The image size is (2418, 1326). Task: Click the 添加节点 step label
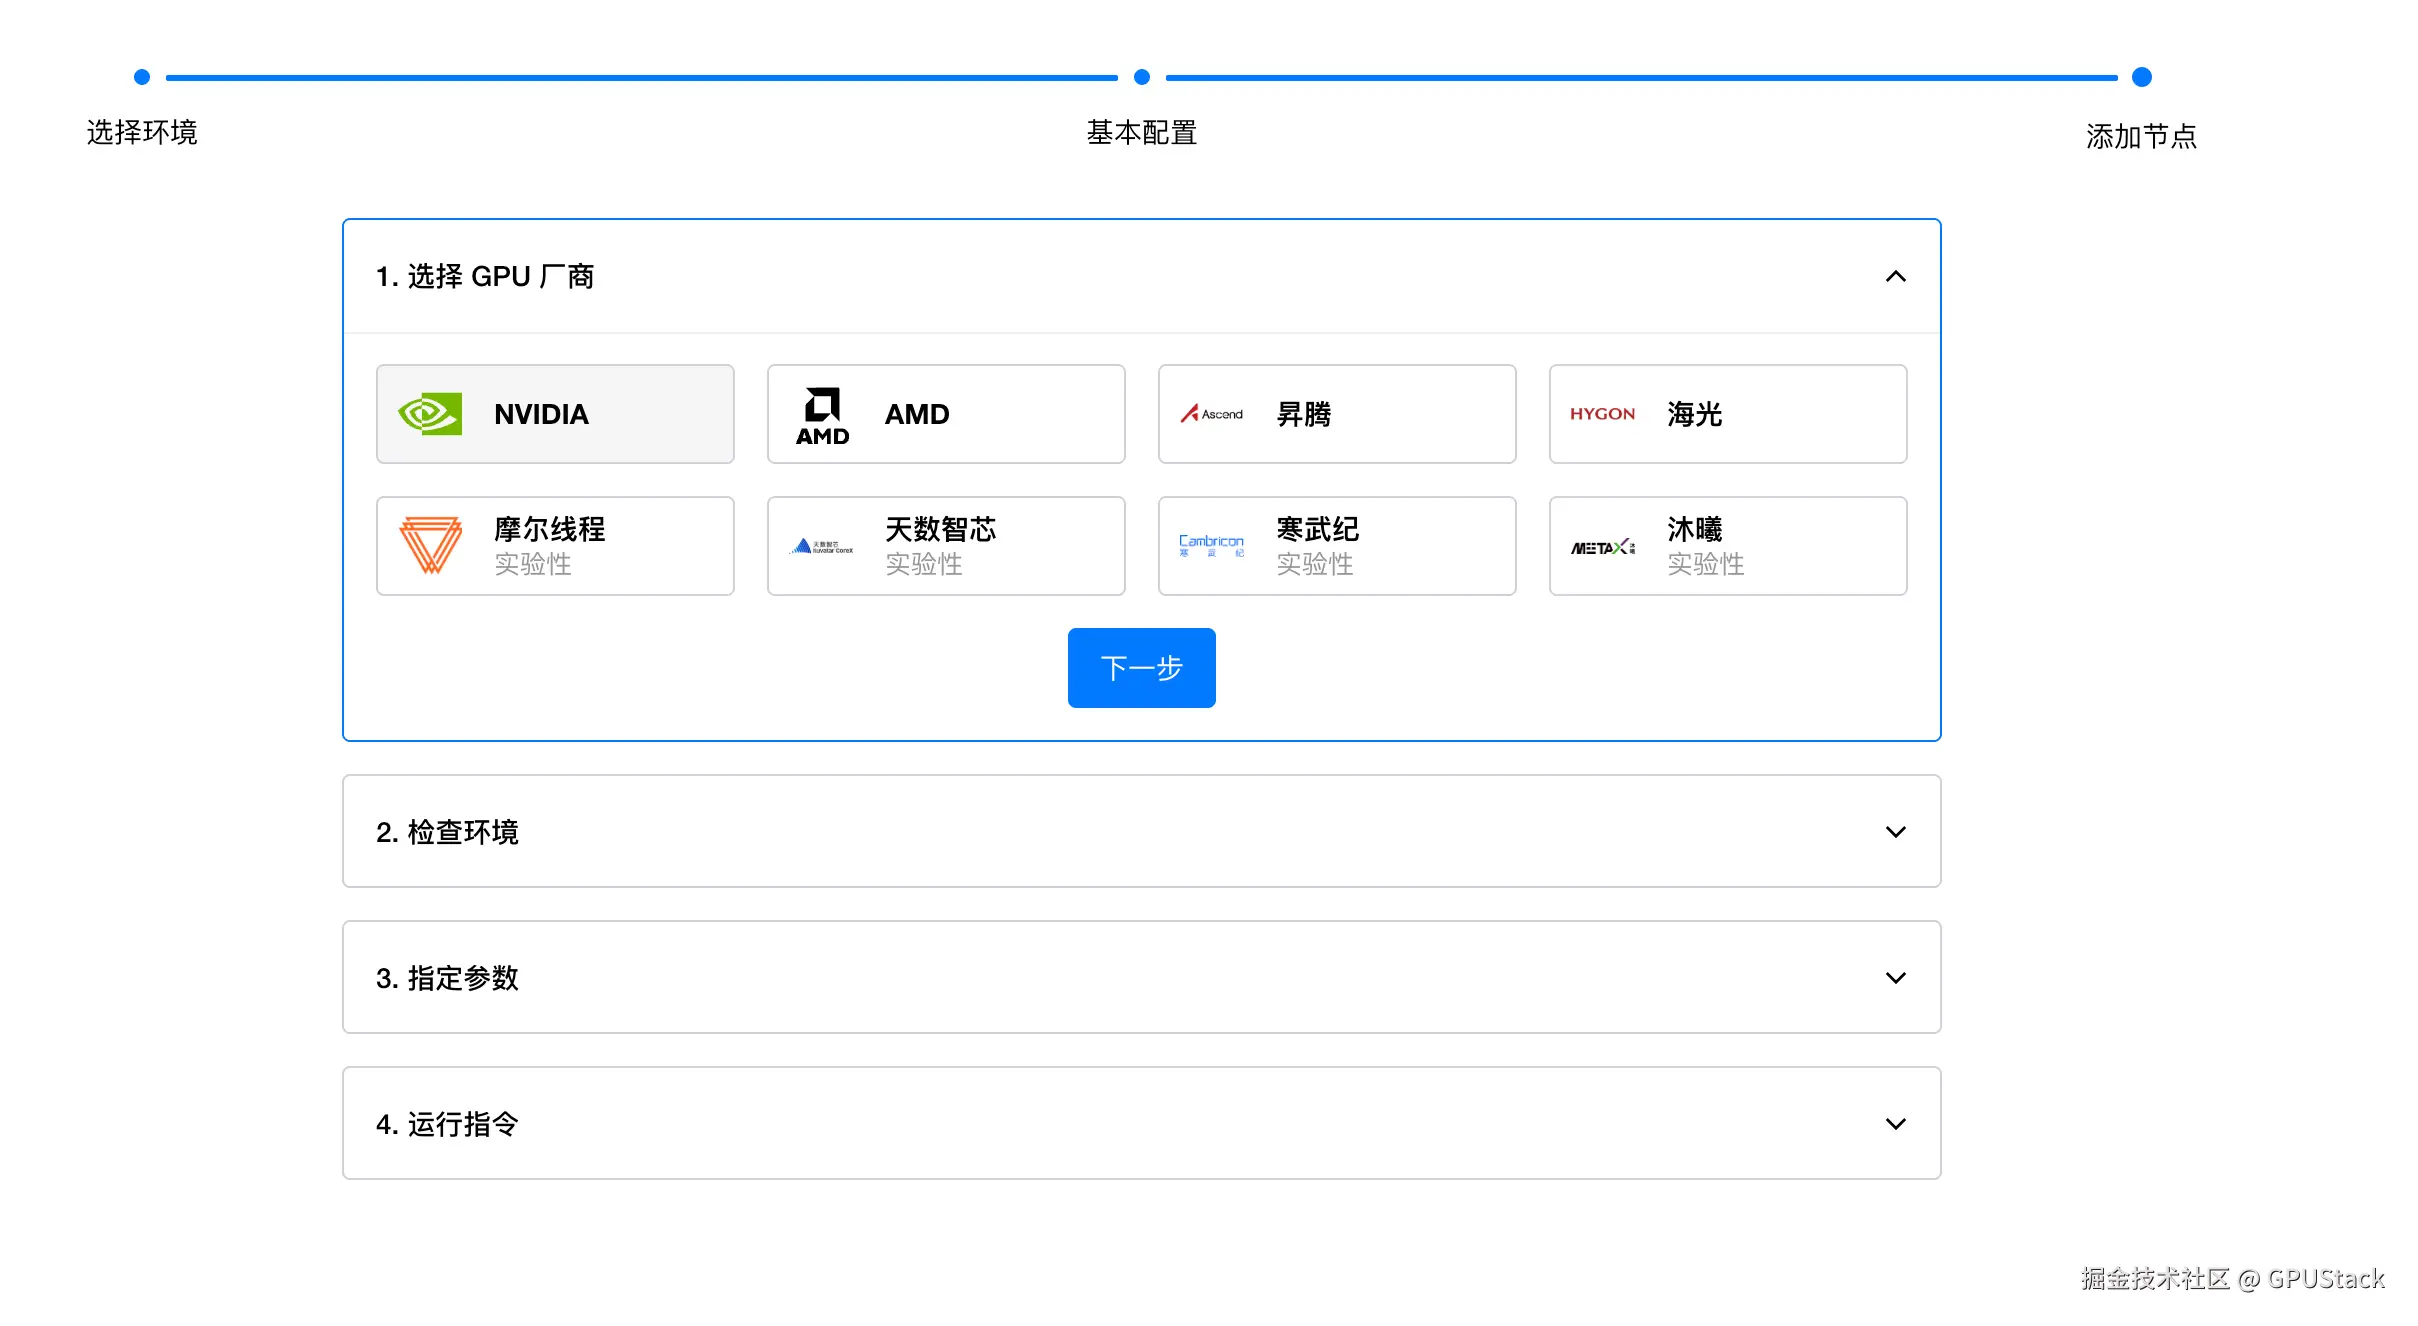pyautogui.click(x=2141, y=136)
